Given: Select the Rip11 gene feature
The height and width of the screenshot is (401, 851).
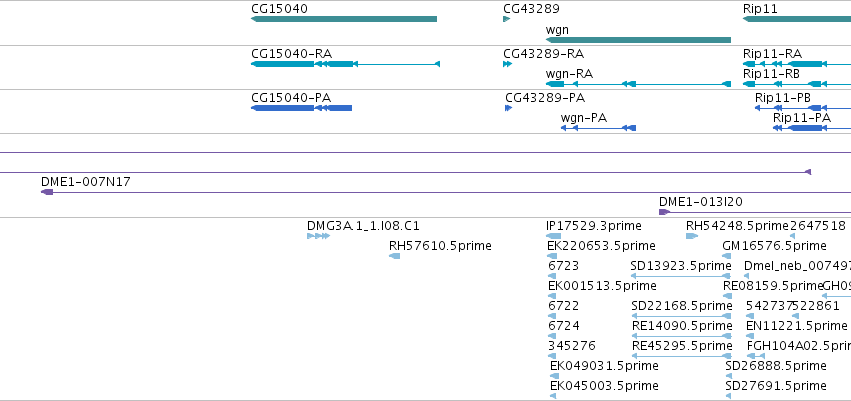Looking at the screenshot, I should 797,20.
